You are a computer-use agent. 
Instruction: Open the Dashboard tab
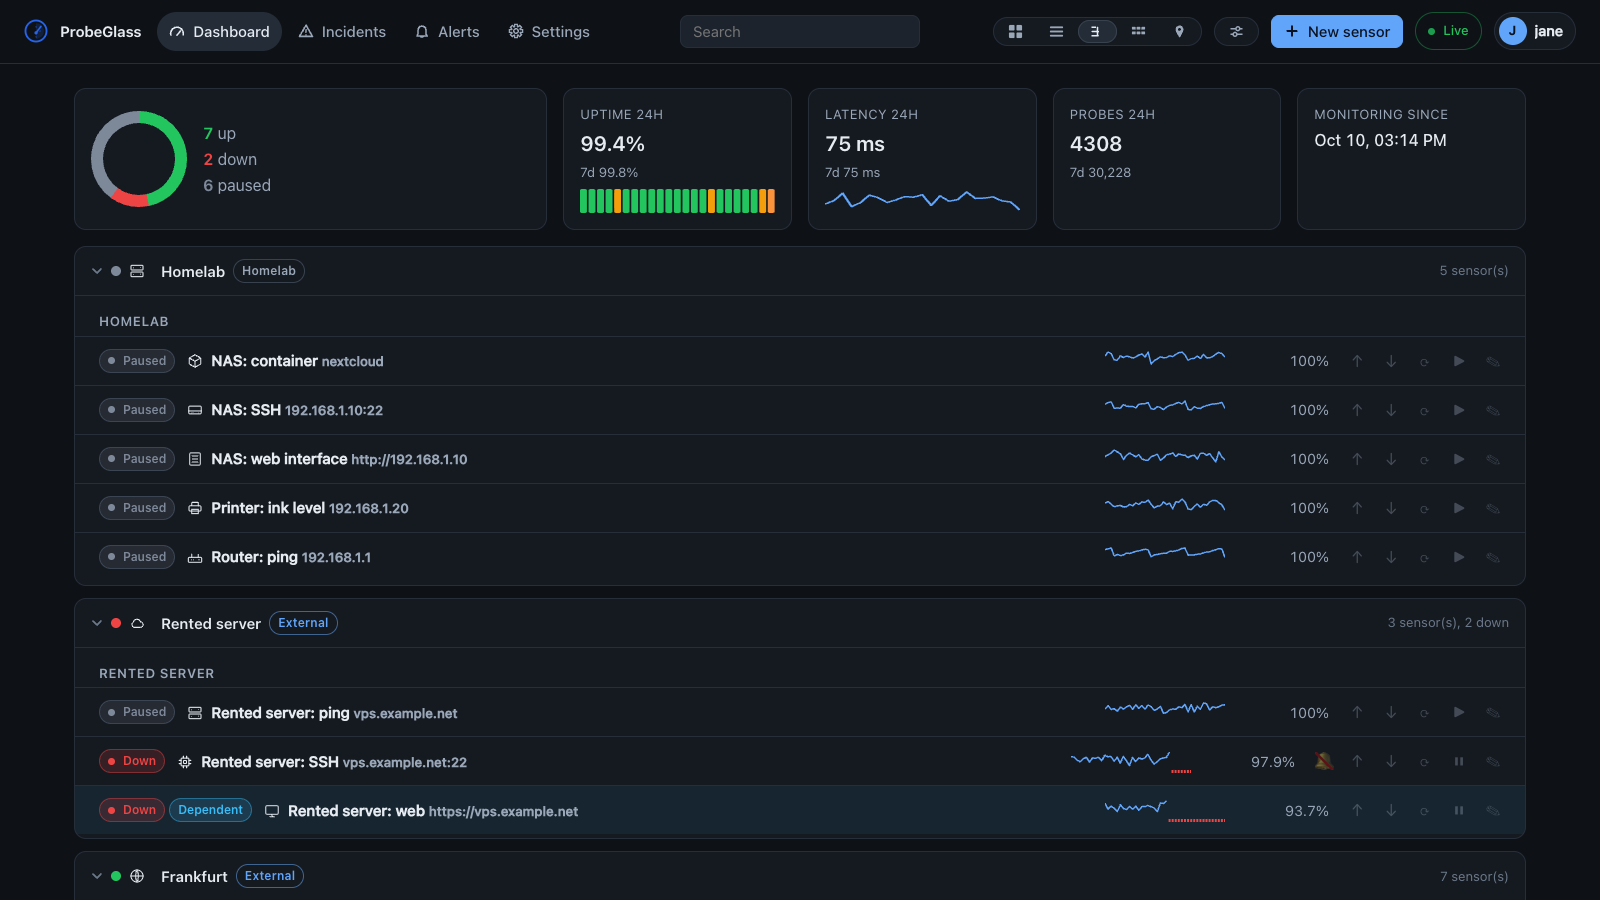tap(219, 32)
